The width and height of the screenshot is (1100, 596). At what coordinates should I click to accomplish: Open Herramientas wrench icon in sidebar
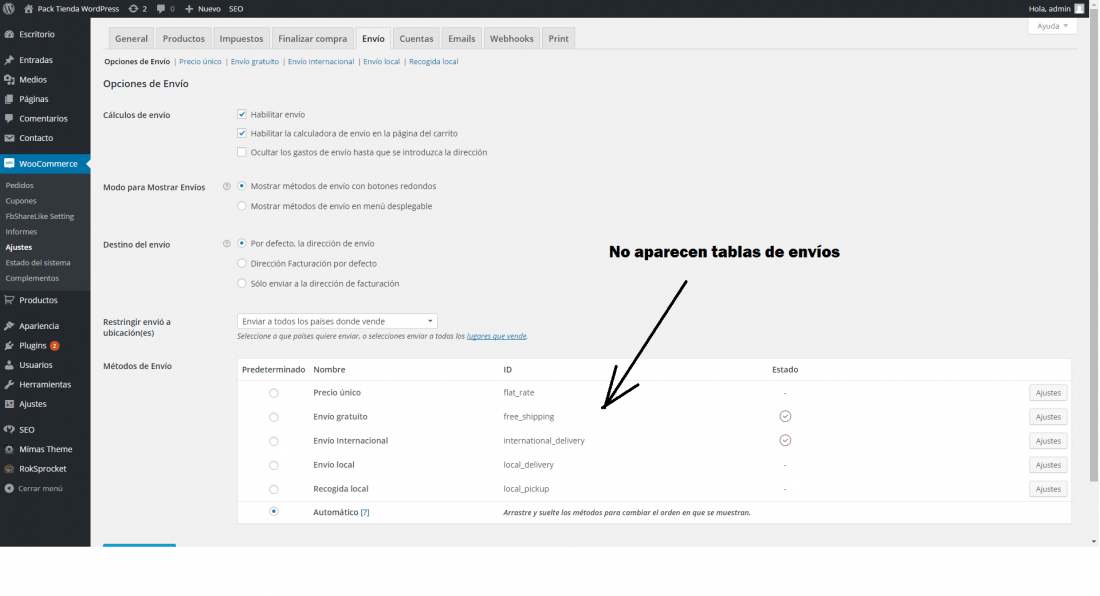click(9, 384)
